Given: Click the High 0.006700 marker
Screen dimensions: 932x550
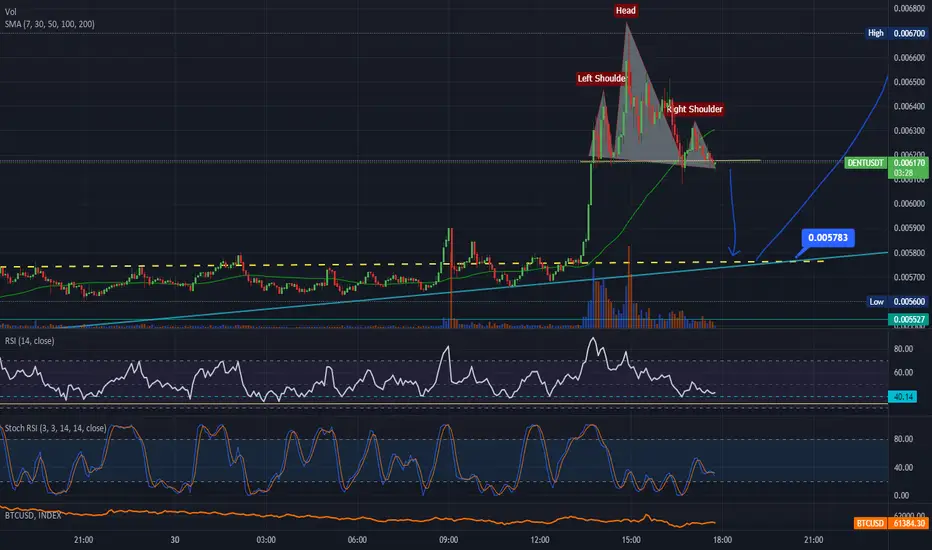Looking at the screenshot, I should (x=897, y=33).
